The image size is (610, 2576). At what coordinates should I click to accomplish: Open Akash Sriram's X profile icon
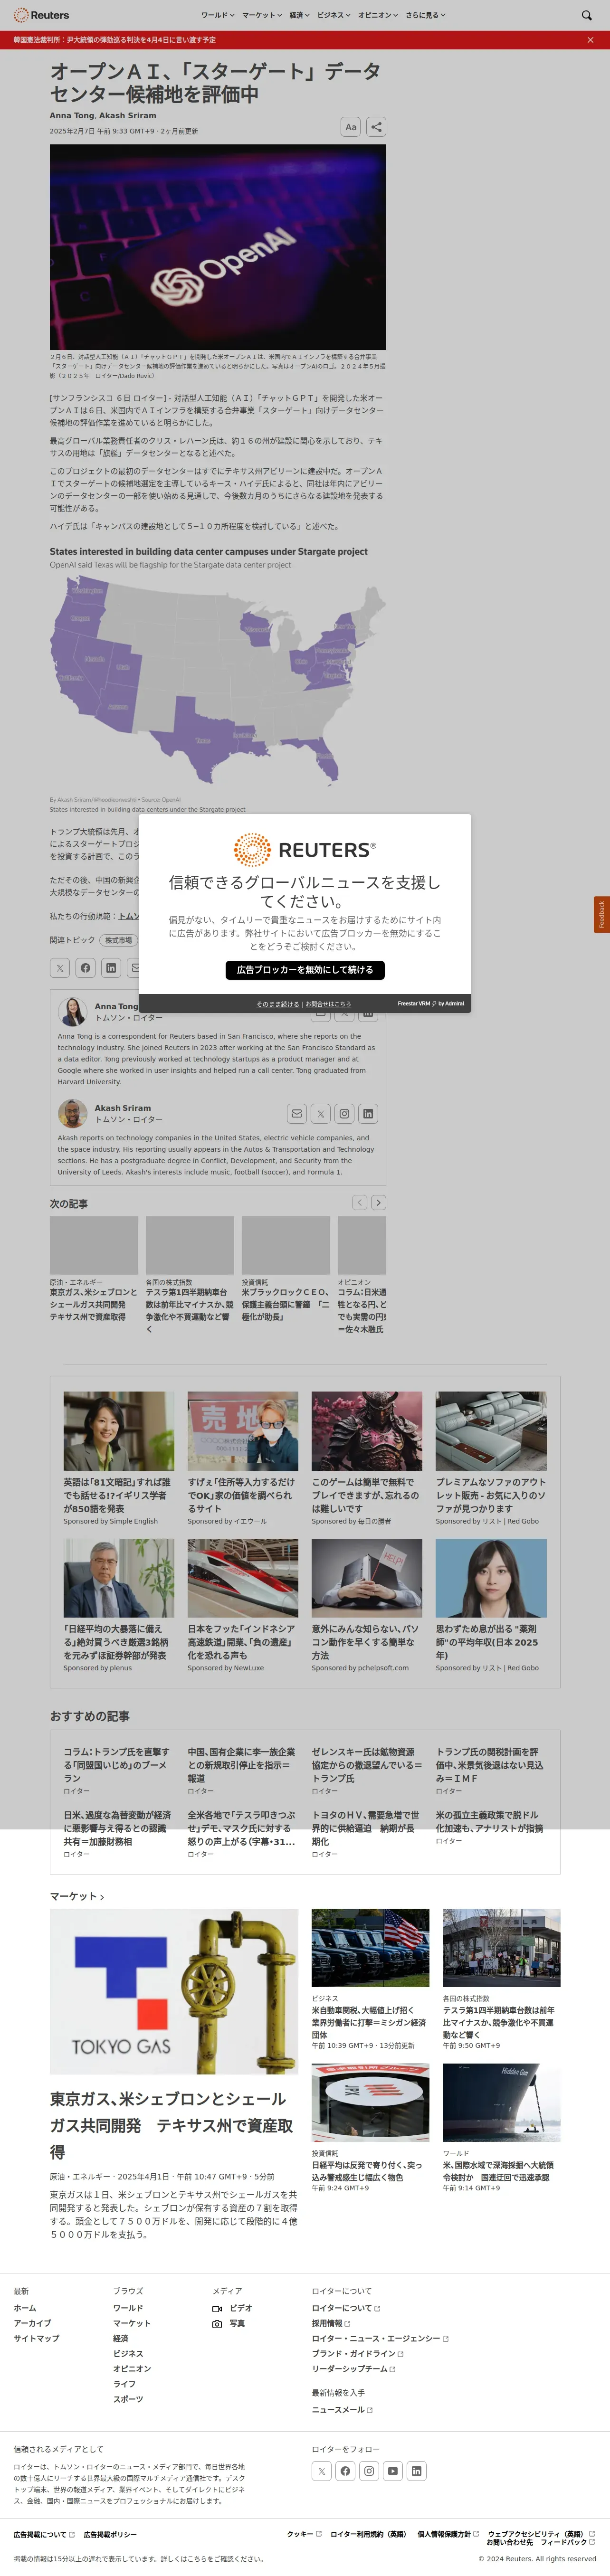coord(320,1113)
